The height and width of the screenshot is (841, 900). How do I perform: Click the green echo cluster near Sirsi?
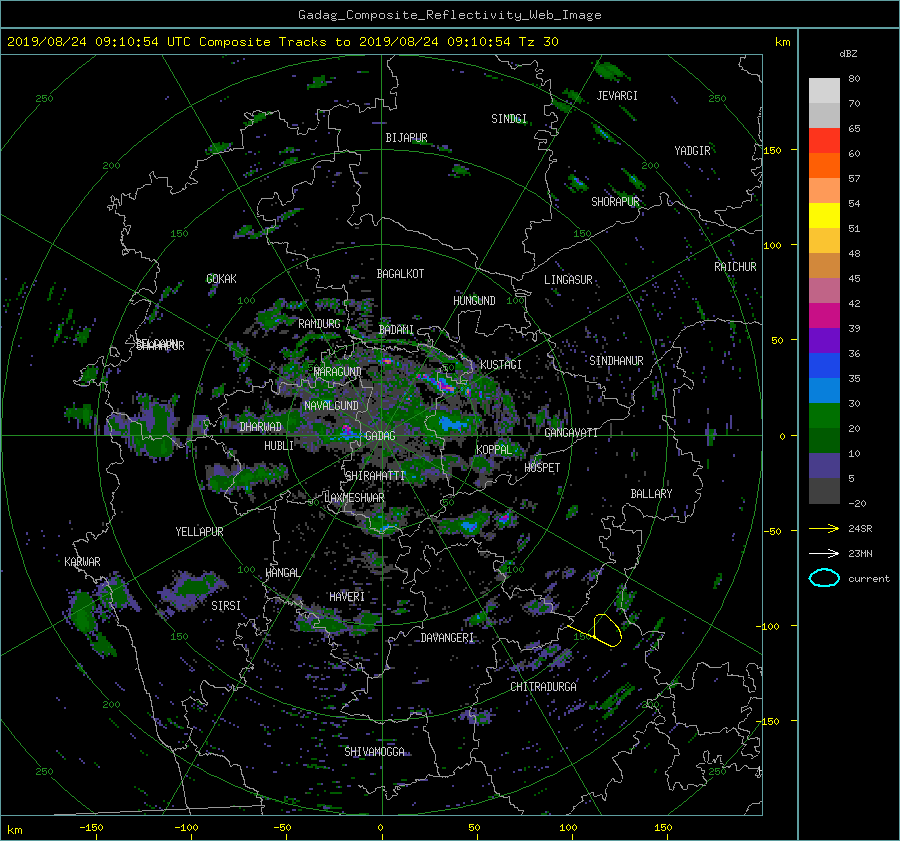click(x=194, y=589)
